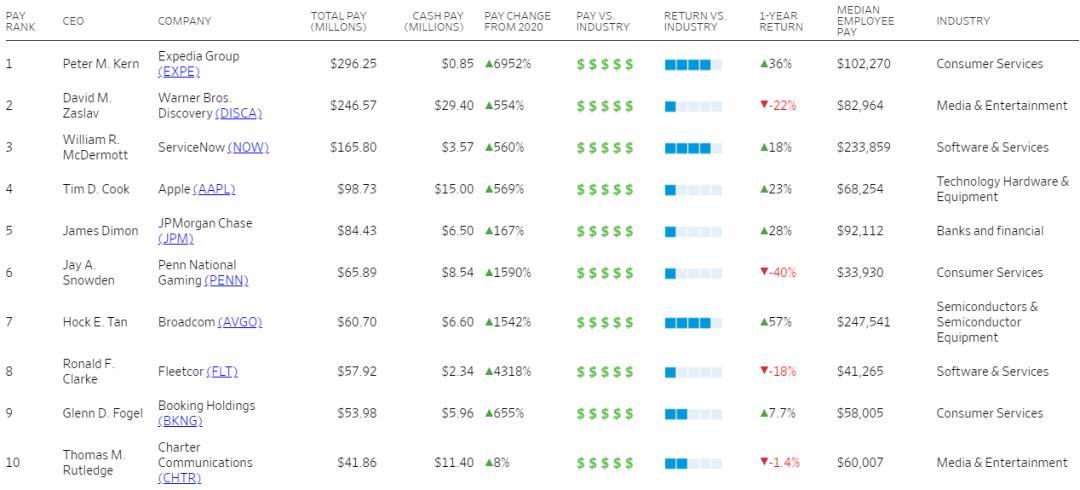The image size is (1080, 490).
Task: Click Expedia's green dollar-sign pay rating
Action: [x=605, y=64]
